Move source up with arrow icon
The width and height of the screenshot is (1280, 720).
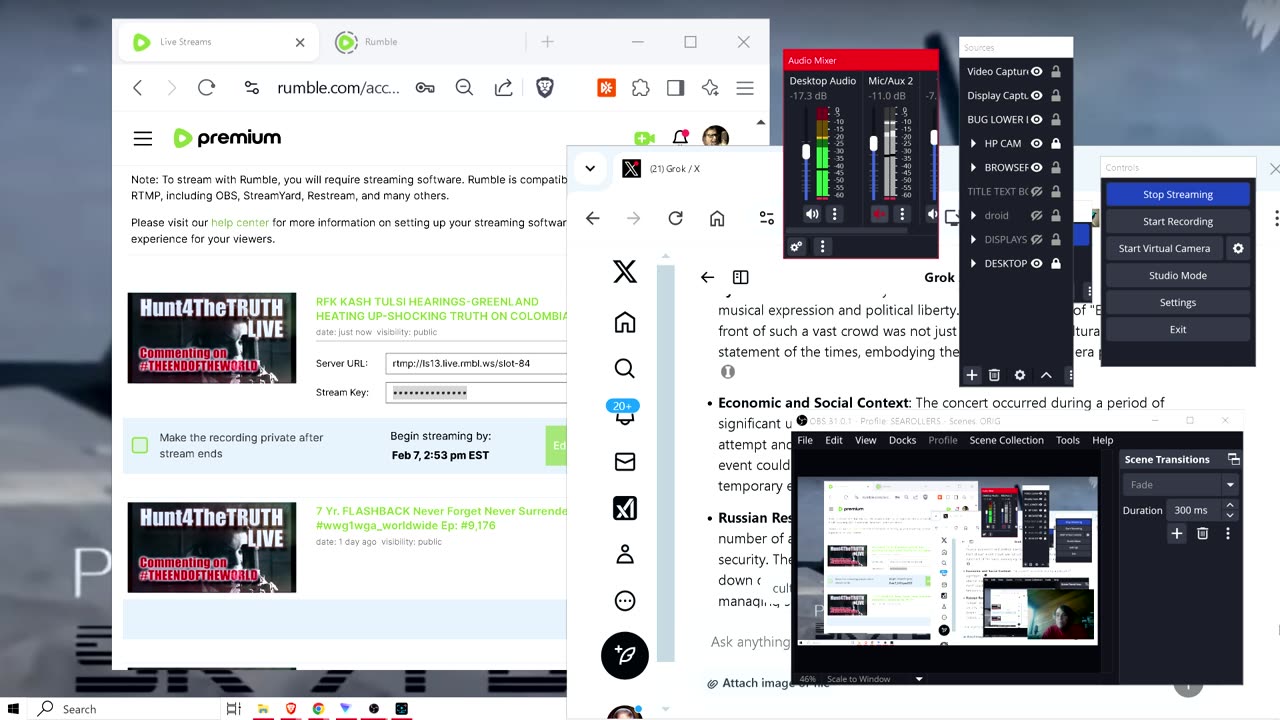1046,375
